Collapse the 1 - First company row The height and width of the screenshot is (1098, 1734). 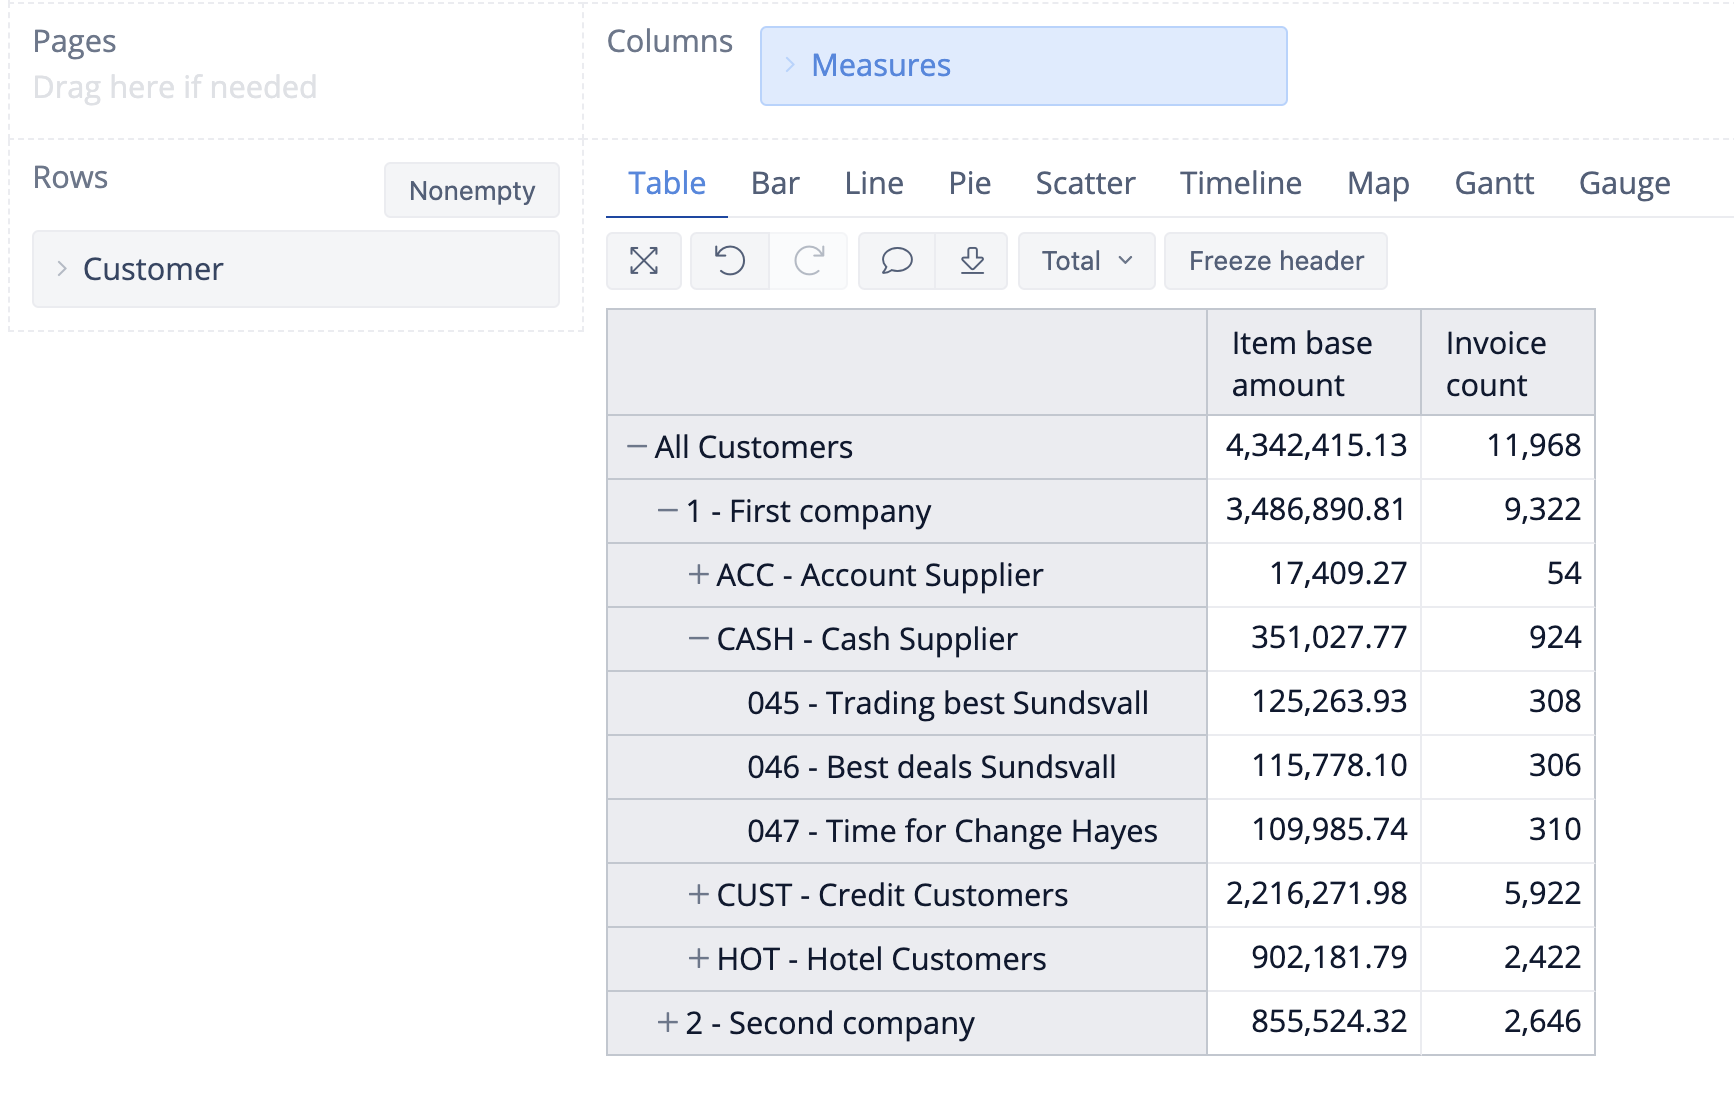pyautogui.click(x=667, y=511)
